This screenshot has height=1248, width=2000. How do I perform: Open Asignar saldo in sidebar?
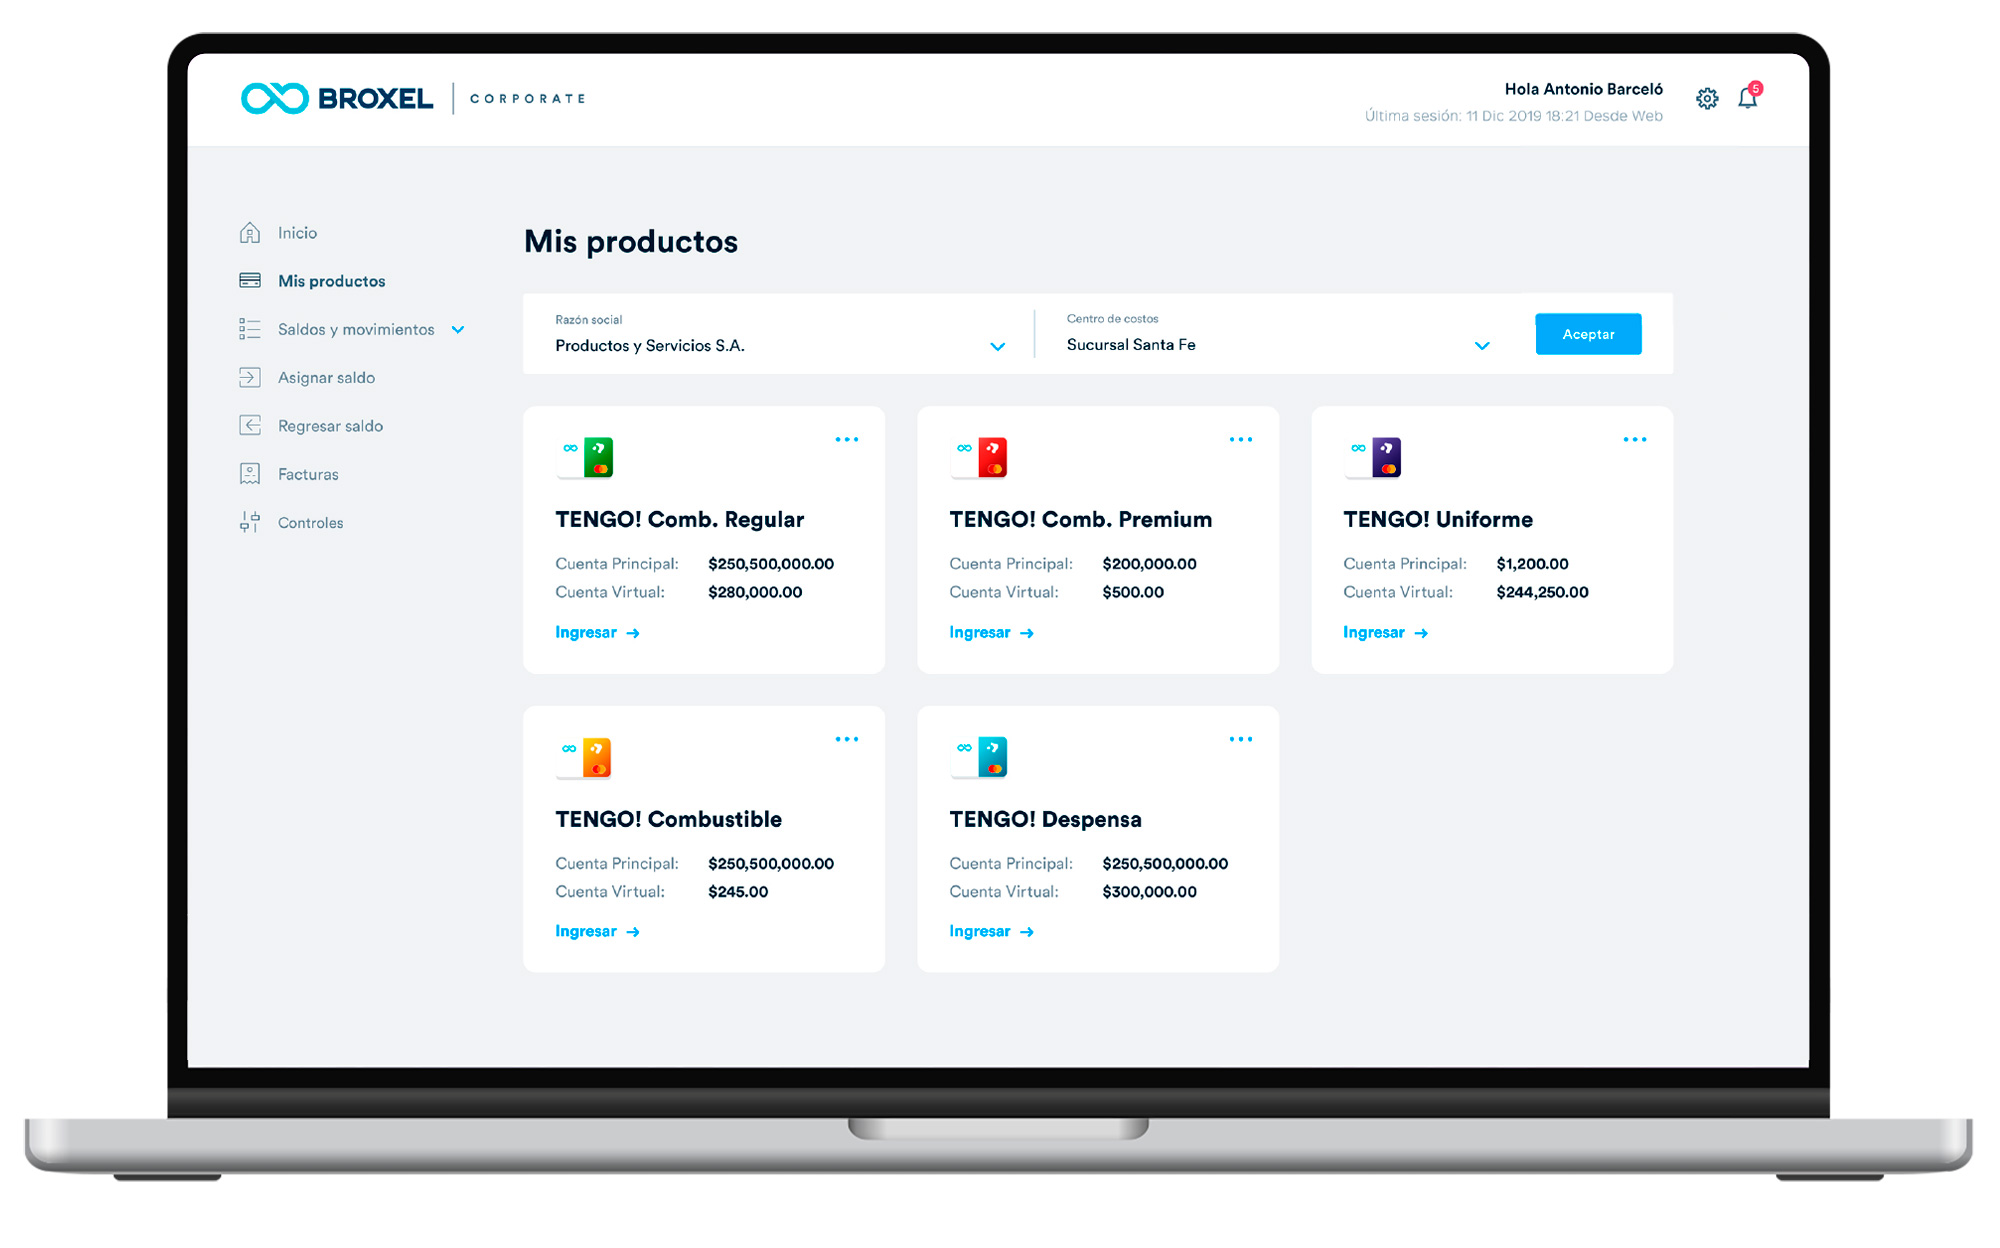(326, 377)
